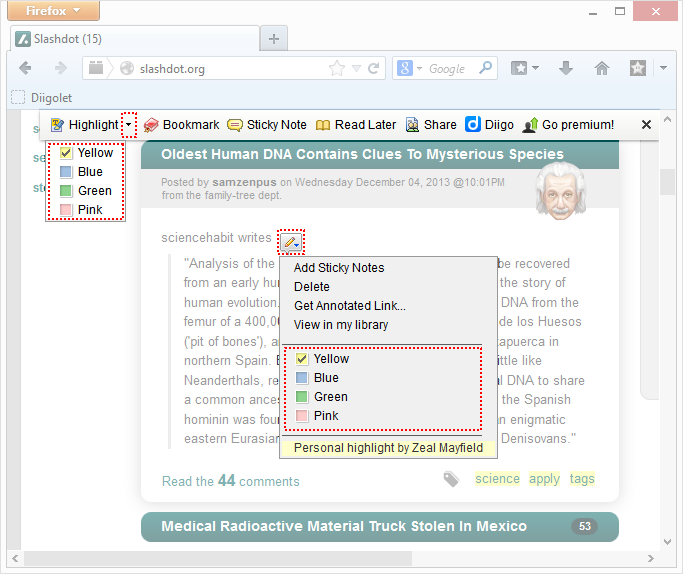The height and width of the screenshot is (574, 683).
Task: Open Read the 44 comments link
Action: (230, 481)
